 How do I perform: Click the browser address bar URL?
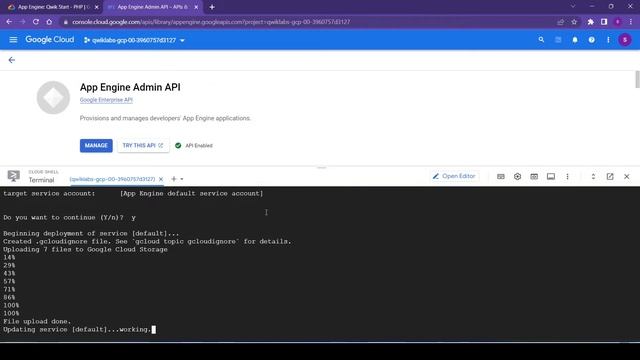click(211, 22)
